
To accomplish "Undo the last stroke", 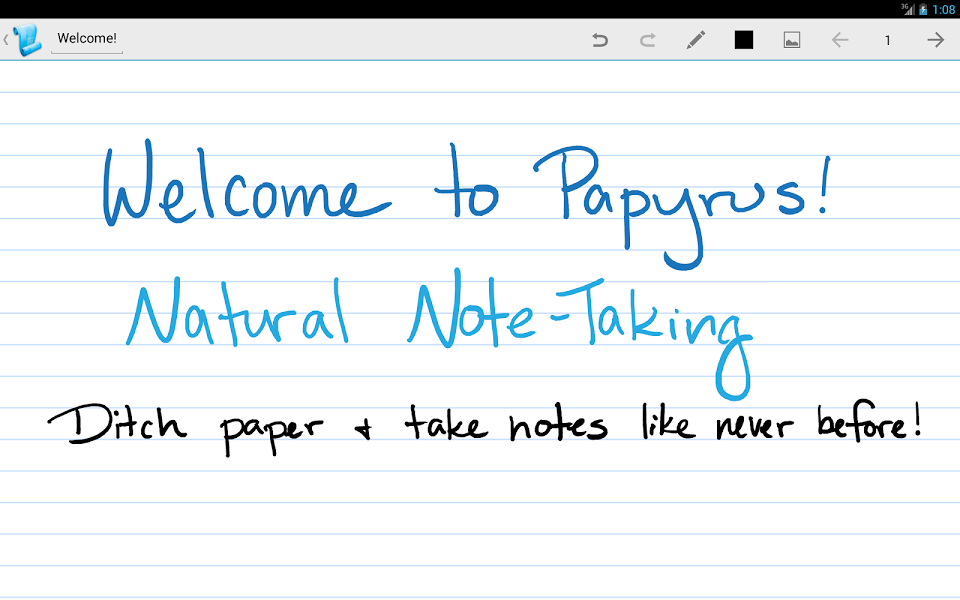I will (x=600, y=40).
